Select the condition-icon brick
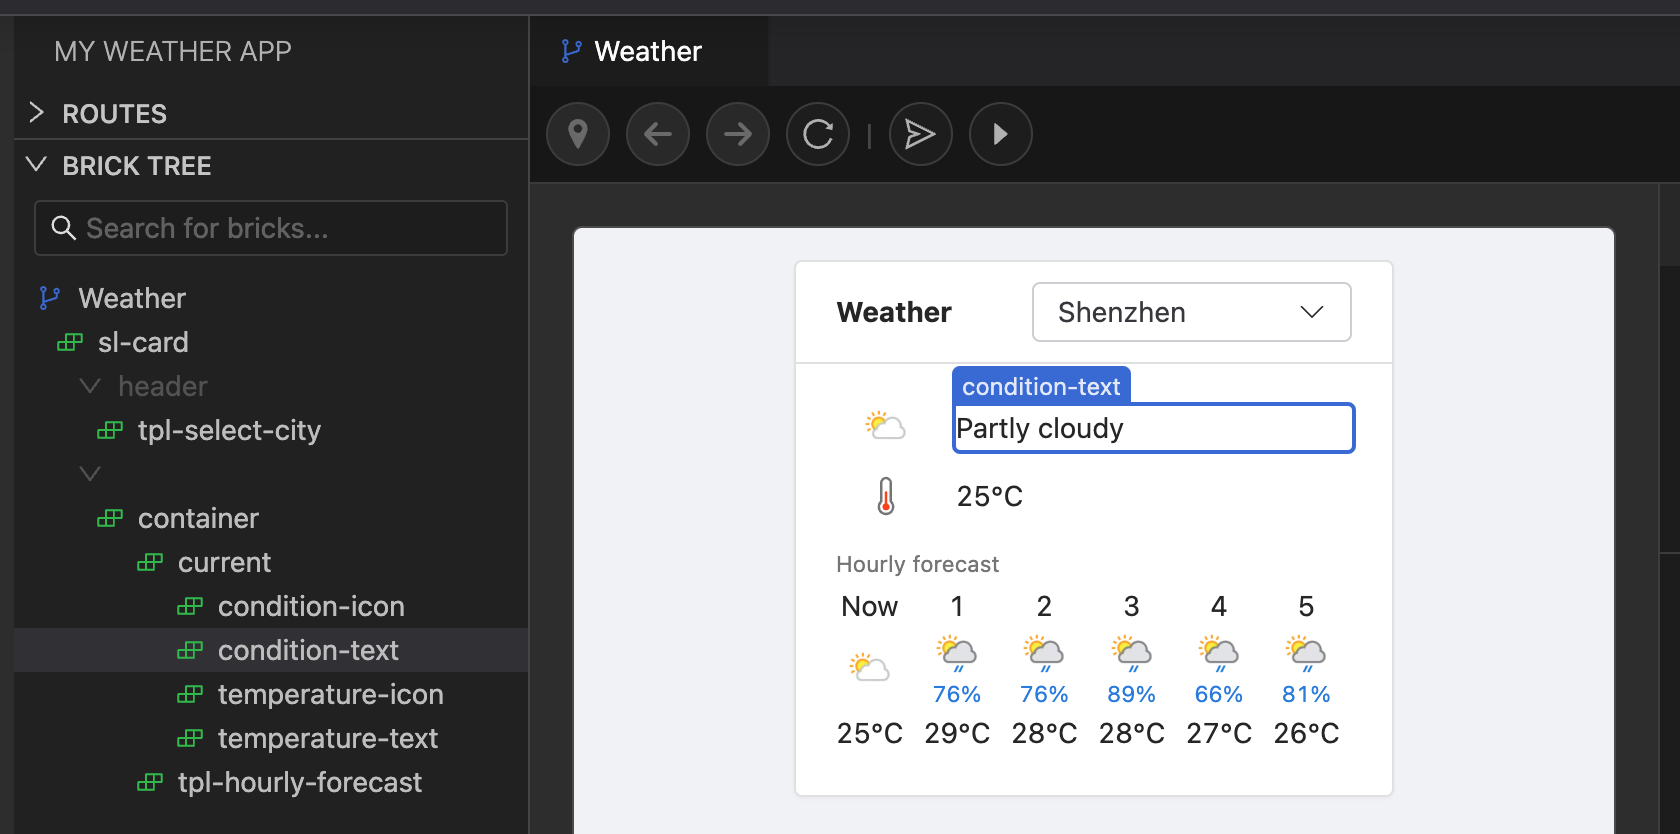The image size is (1680, 834). point(311,606)
